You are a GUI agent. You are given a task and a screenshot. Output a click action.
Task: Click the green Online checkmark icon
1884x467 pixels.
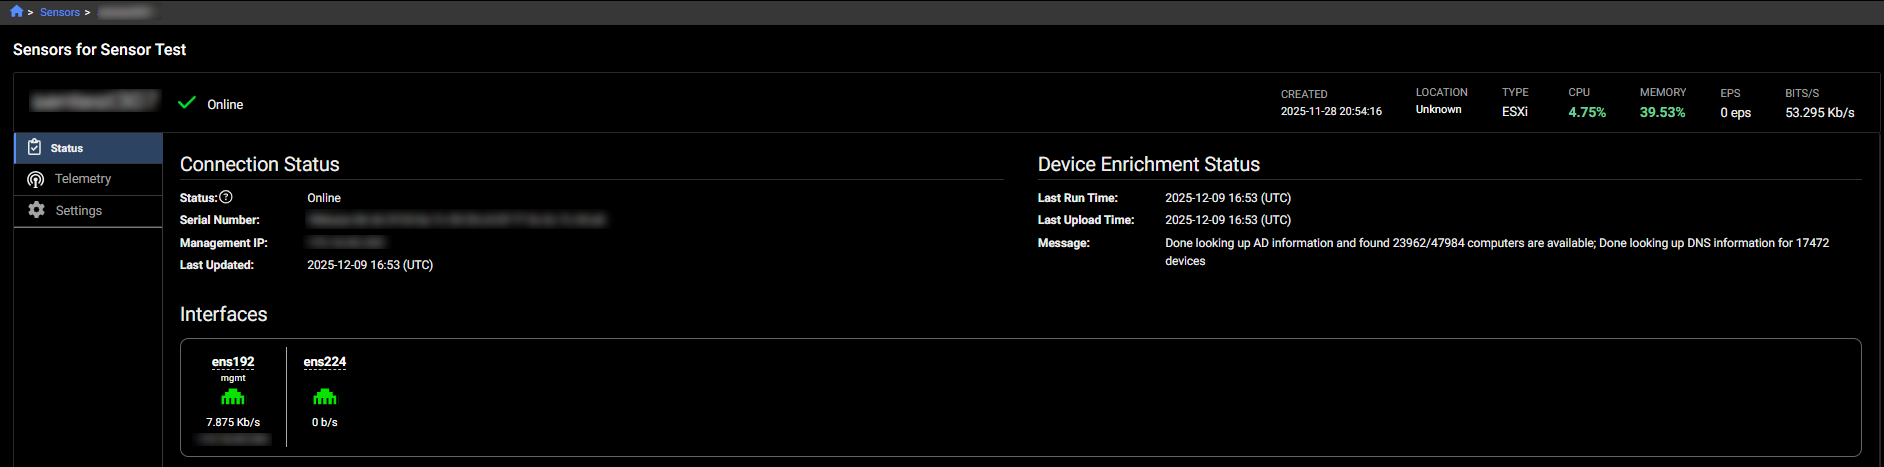187,103
